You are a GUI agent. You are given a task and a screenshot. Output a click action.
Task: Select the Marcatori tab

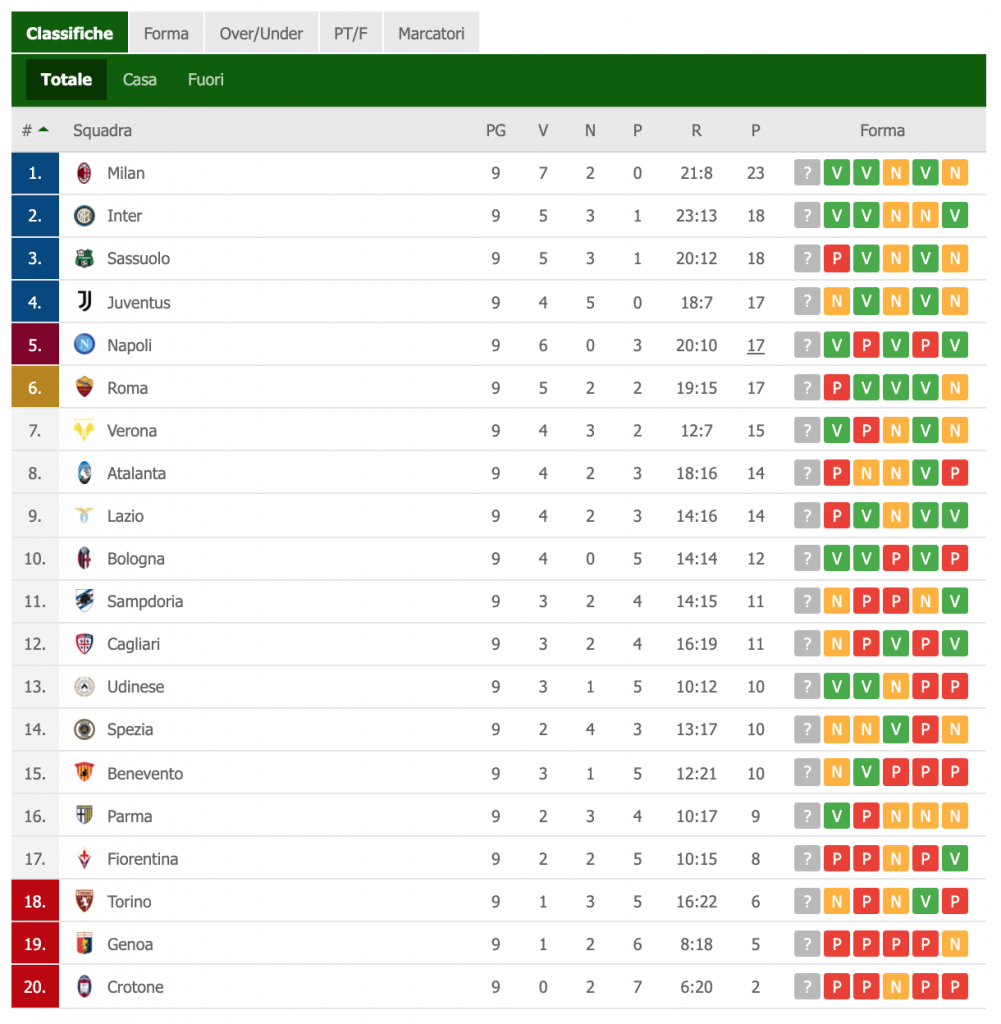pyautogui.click(x=431, y=33)
